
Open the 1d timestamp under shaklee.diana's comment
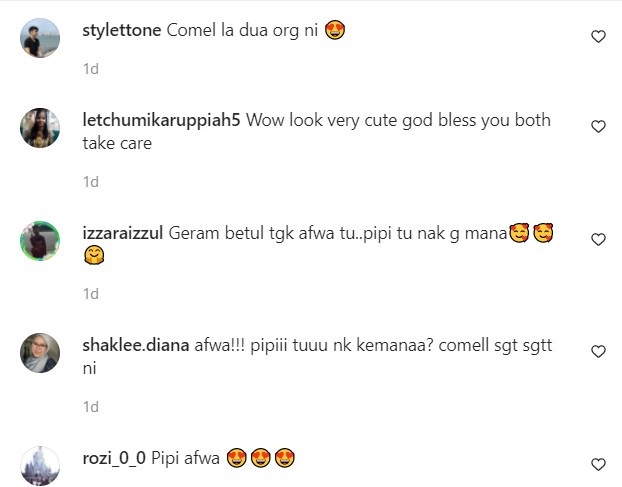click(91, 407)
